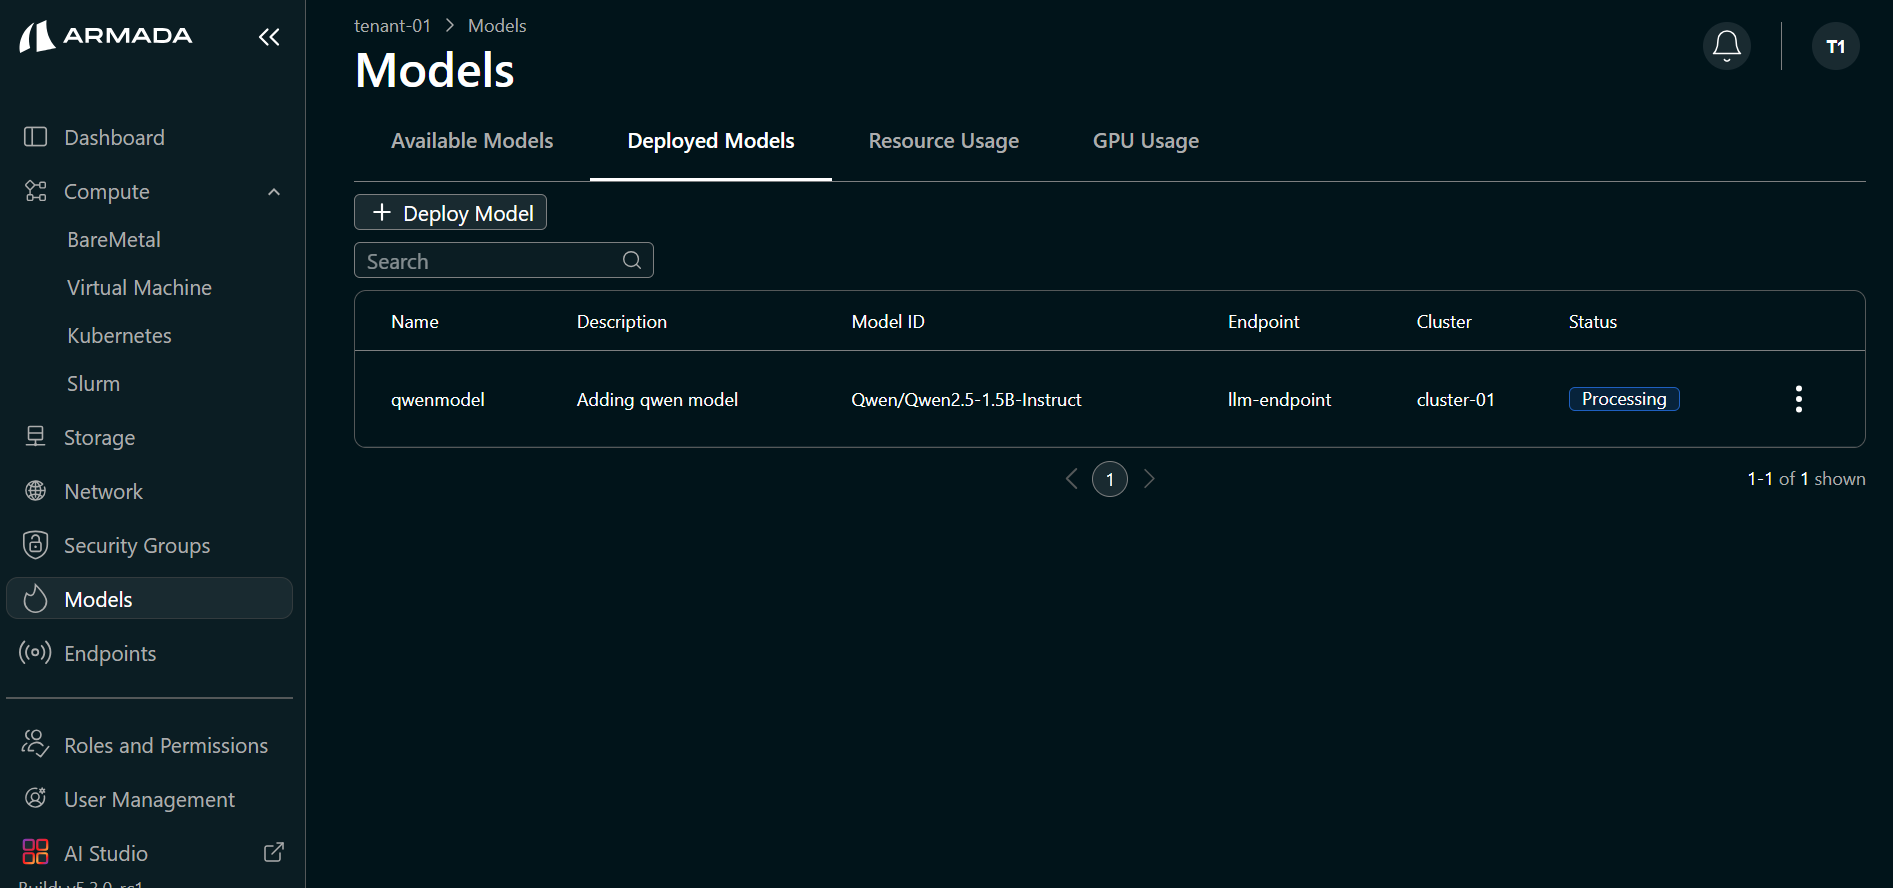The image size is (1893, 888).
Task: Open qwenmodel row actions kebab menu
Action: (x=1799, y=399)
